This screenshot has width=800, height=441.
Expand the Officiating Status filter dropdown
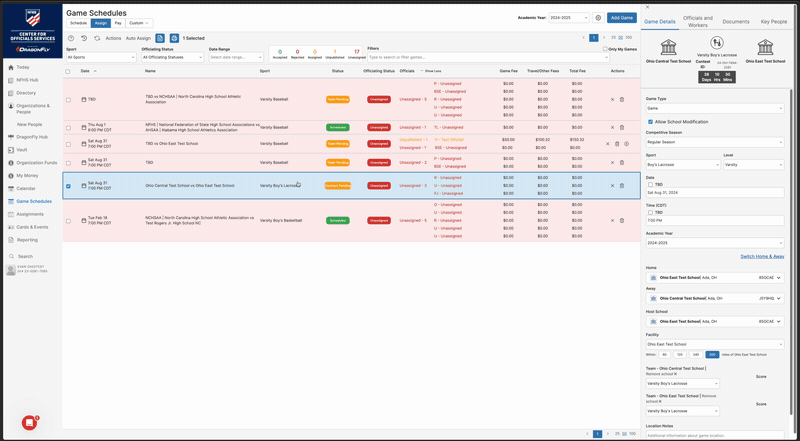click(x=172, y=58)
